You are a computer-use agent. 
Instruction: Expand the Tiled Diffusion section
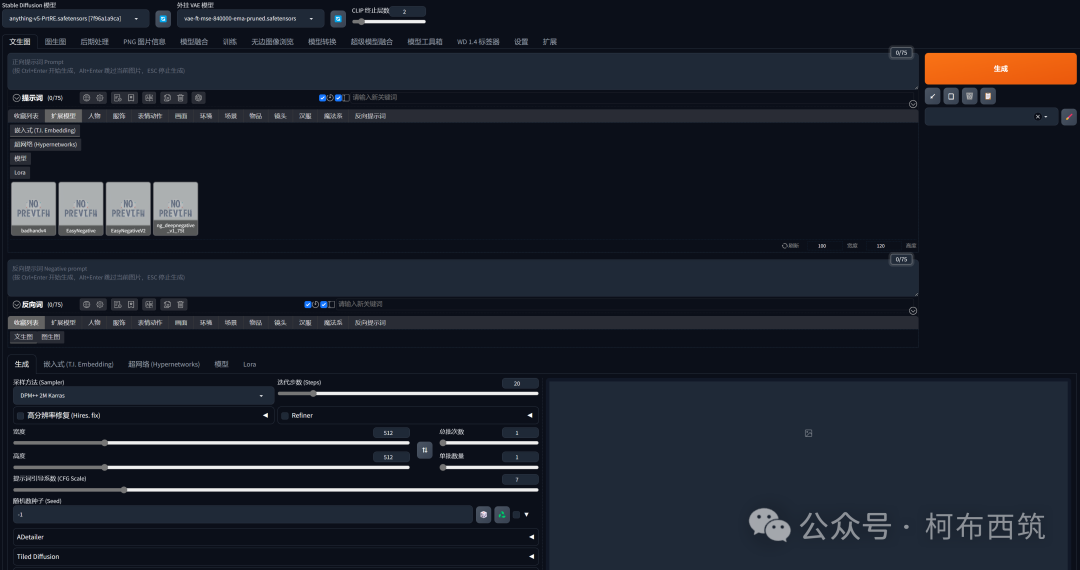(x=276, y=556)
